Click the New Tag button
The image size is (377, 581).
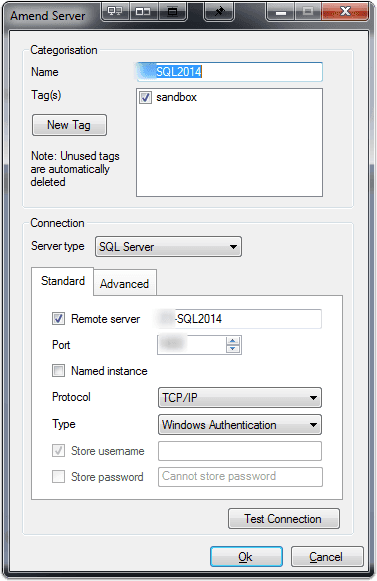pyautogui.click(x=69, y=125)
